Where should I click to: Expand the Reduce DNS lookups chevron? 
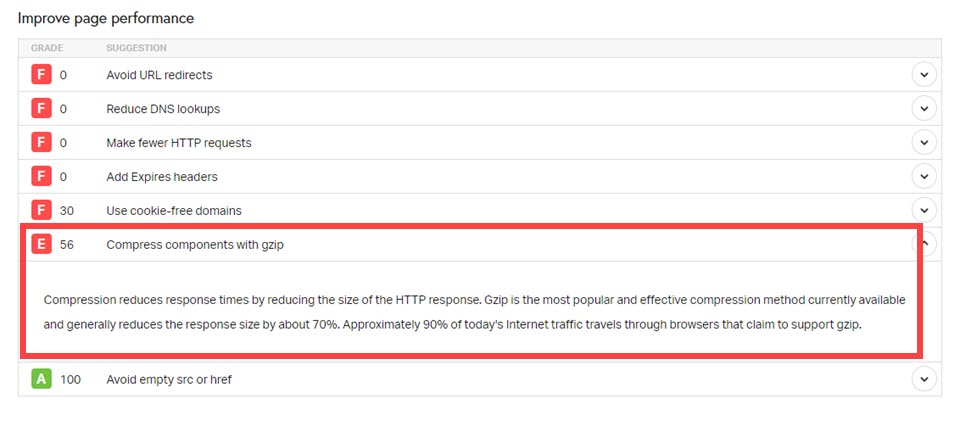(x=924, y=109)
